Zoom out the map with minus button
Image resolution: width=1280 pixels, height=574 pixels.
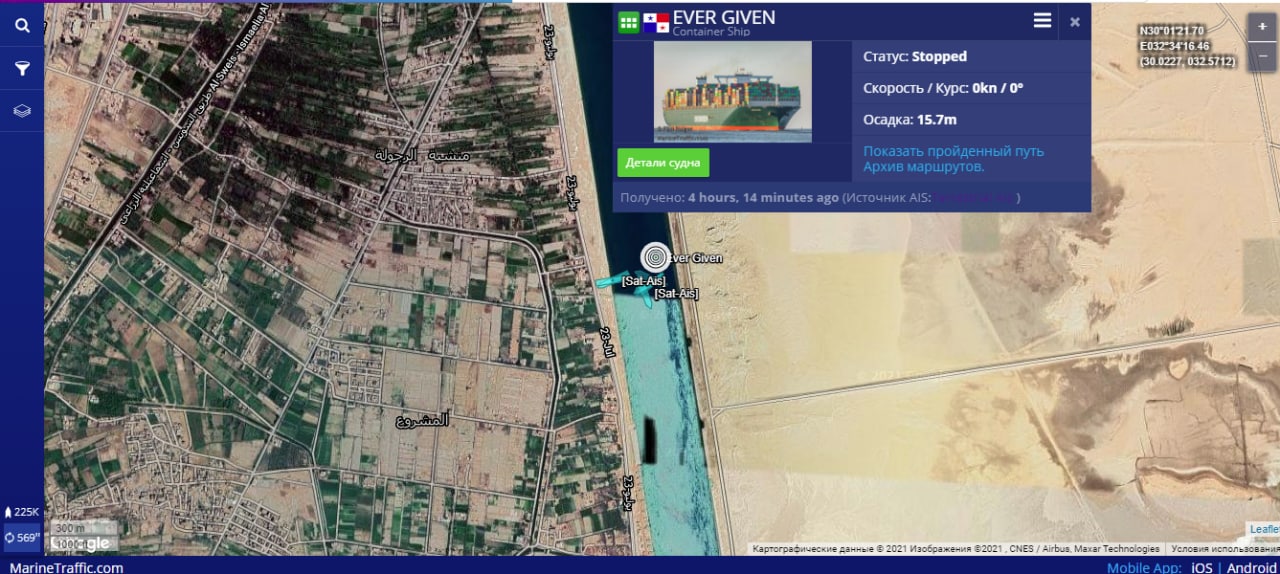pyautogui.click(x=1262, y=57)
